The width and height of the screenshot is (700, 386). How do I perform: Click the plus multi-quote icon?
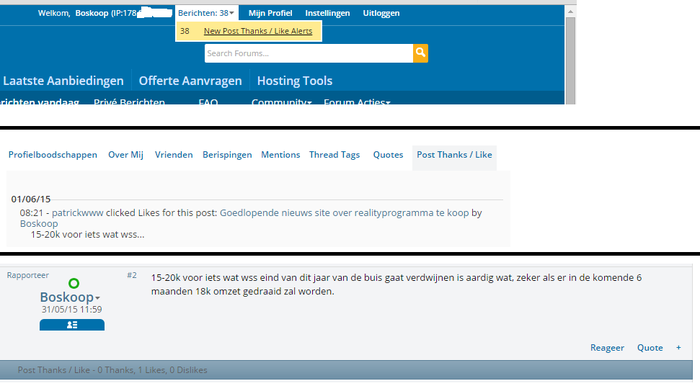[x=678, y=348]
